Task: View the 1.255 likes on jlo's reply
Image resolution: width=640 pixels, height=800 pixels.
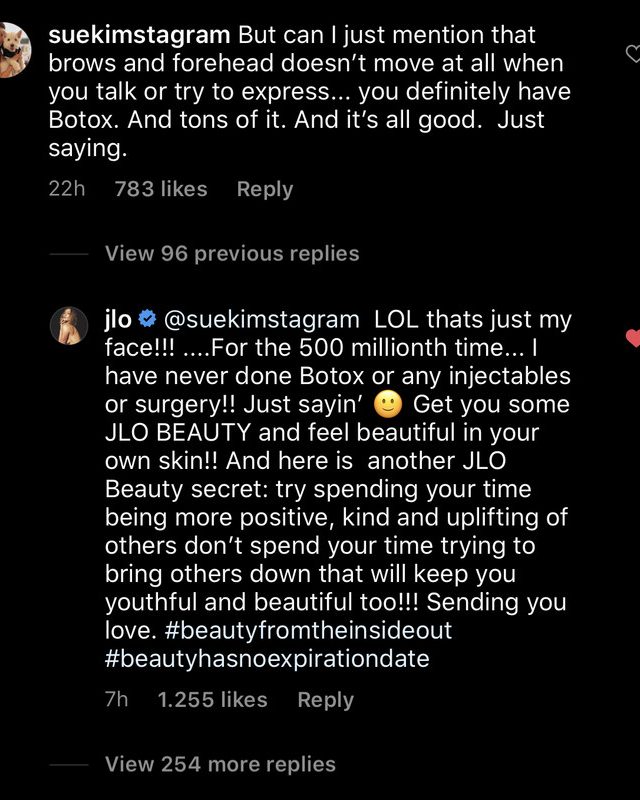Action: 213,700
